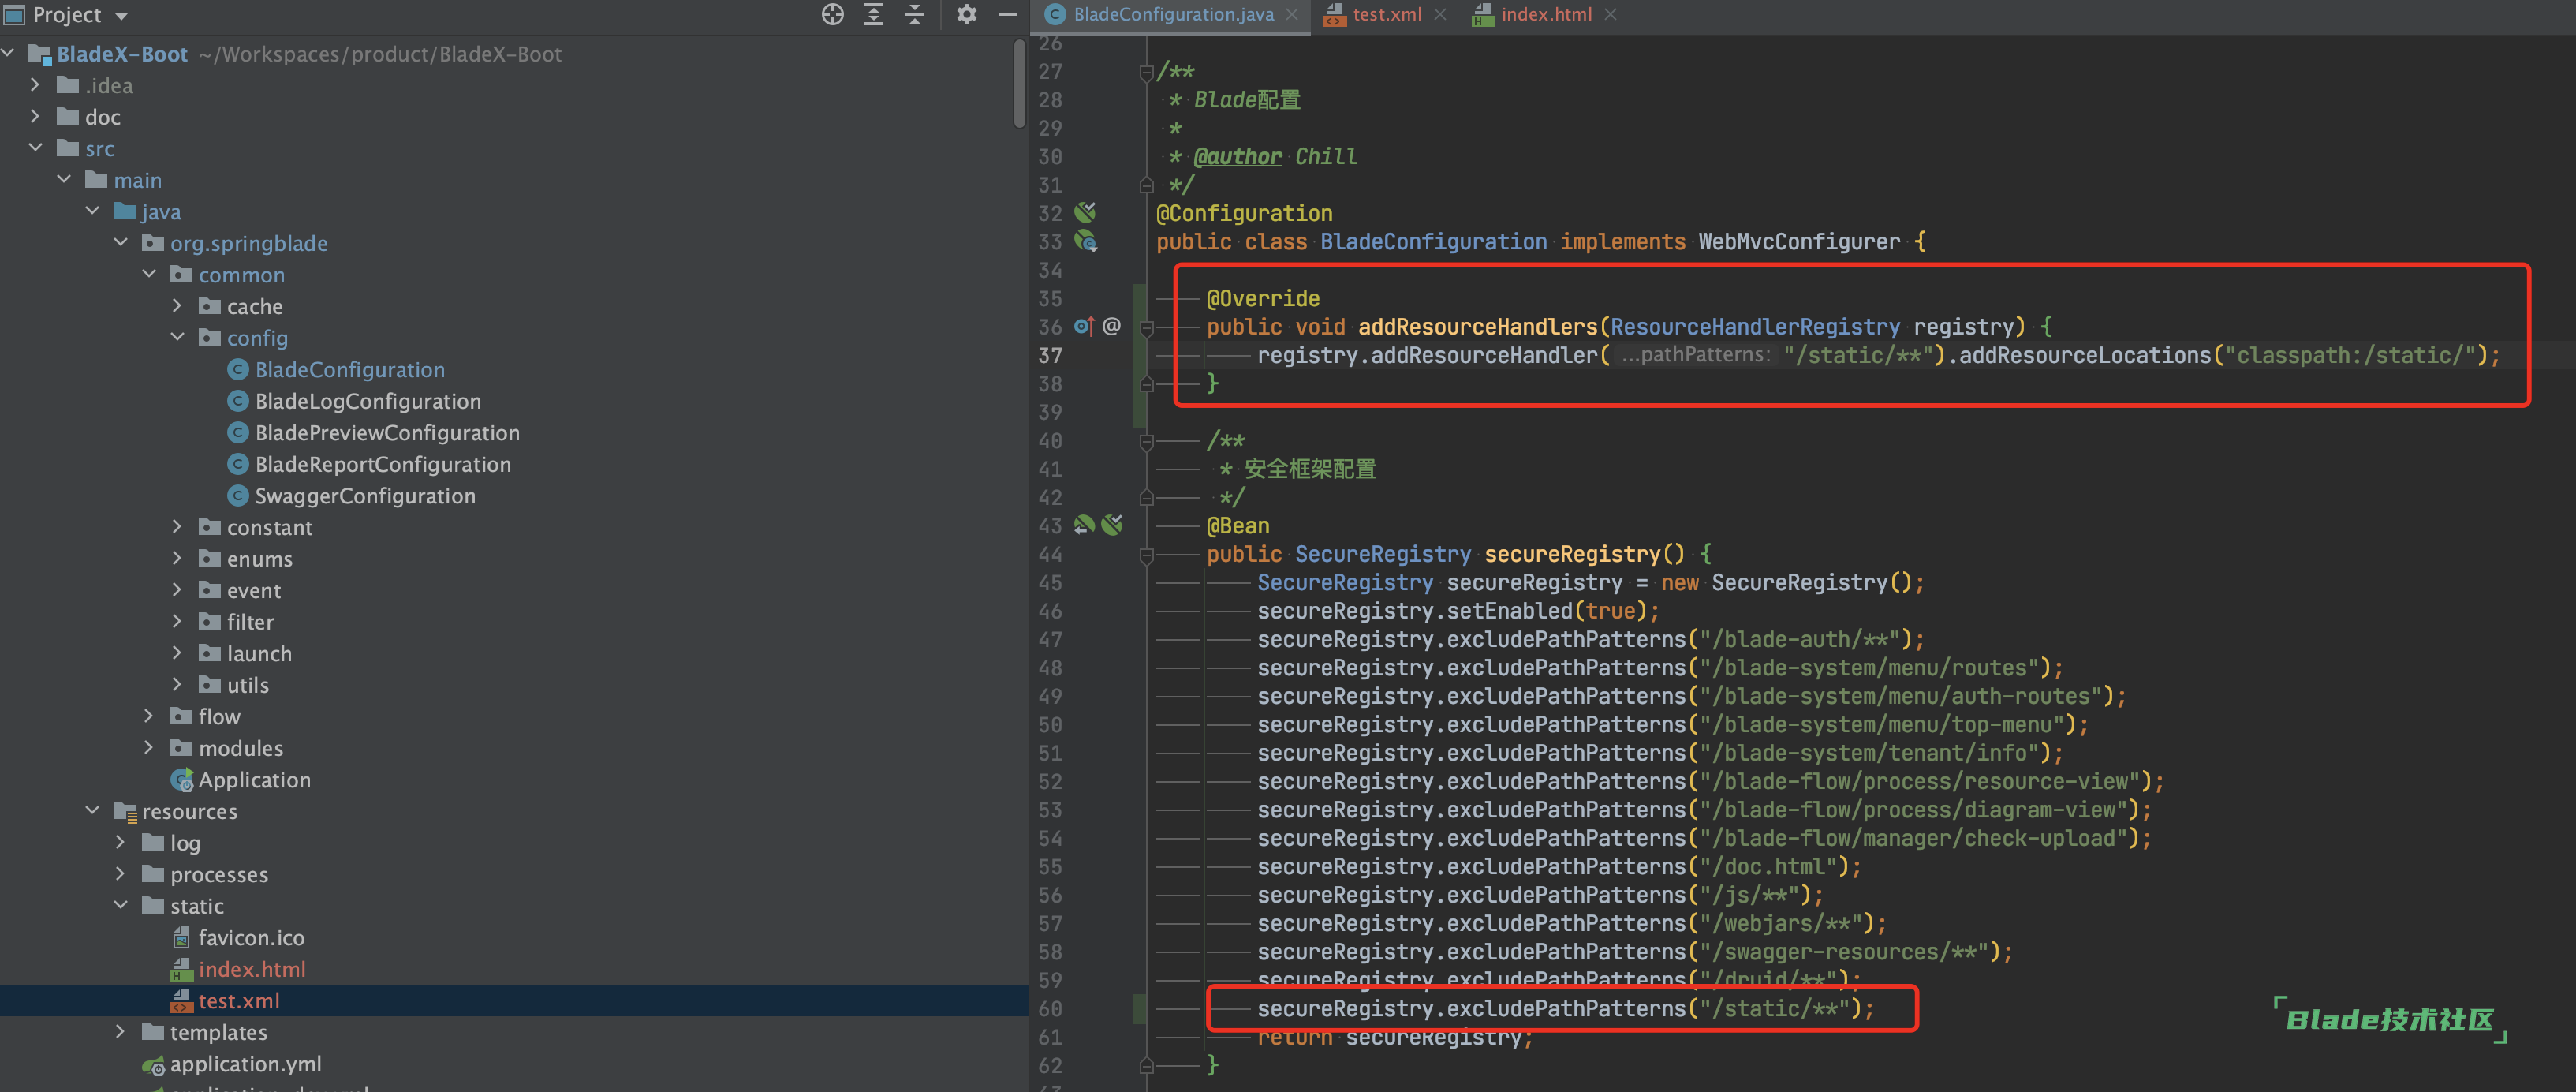Expand the constant package
Image resolution: width=2576 pixels, height=1092 pixels.
click(x=177, y=527)
